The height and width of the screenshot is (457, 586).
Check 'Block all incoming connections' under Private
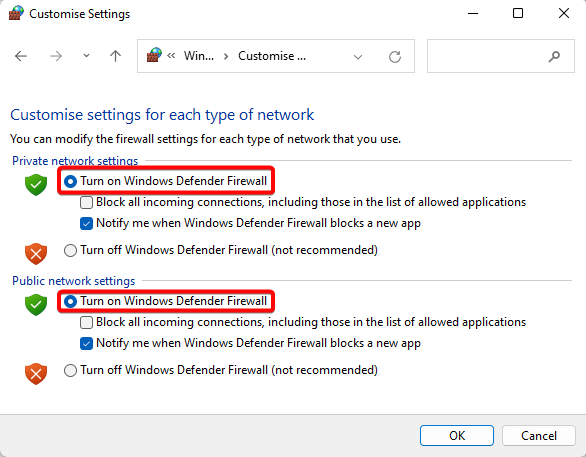pyautogui.click(x=86, y=203)
